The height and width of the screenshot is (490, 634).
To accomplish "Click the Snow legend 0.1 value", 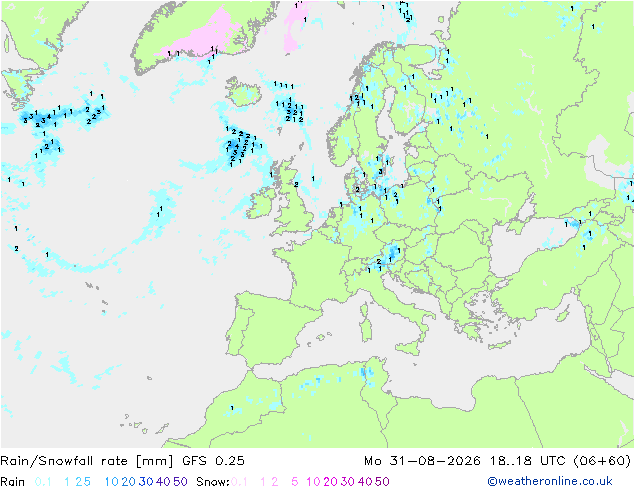I will click(239, 482).
